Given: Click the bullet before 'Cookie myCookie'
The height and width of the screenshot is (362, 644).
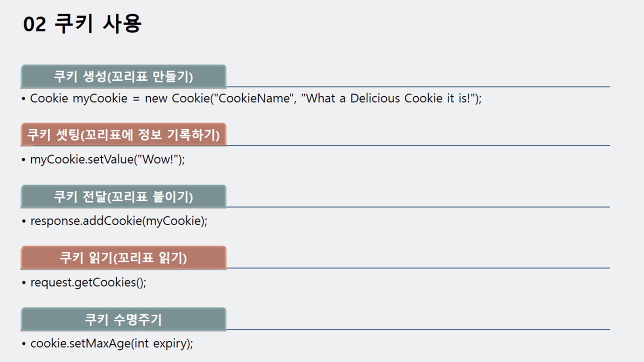Looking at the screenshot, I should click(23, 99).
